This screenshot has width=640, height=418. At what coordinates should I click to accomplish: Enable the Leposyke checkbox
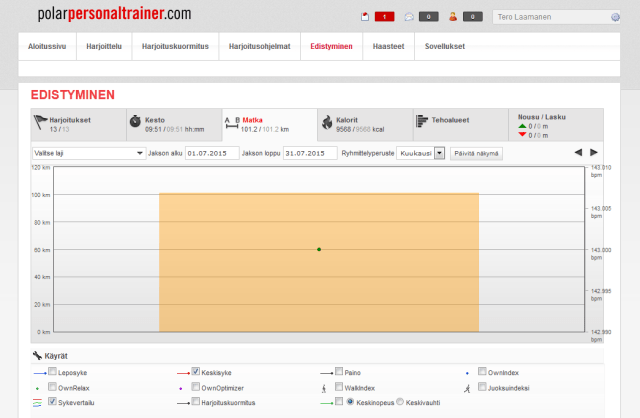53,371
